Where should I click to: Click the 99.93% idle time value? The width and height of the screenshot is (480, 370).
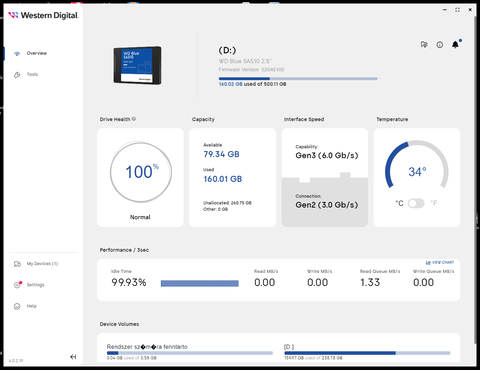129,283
